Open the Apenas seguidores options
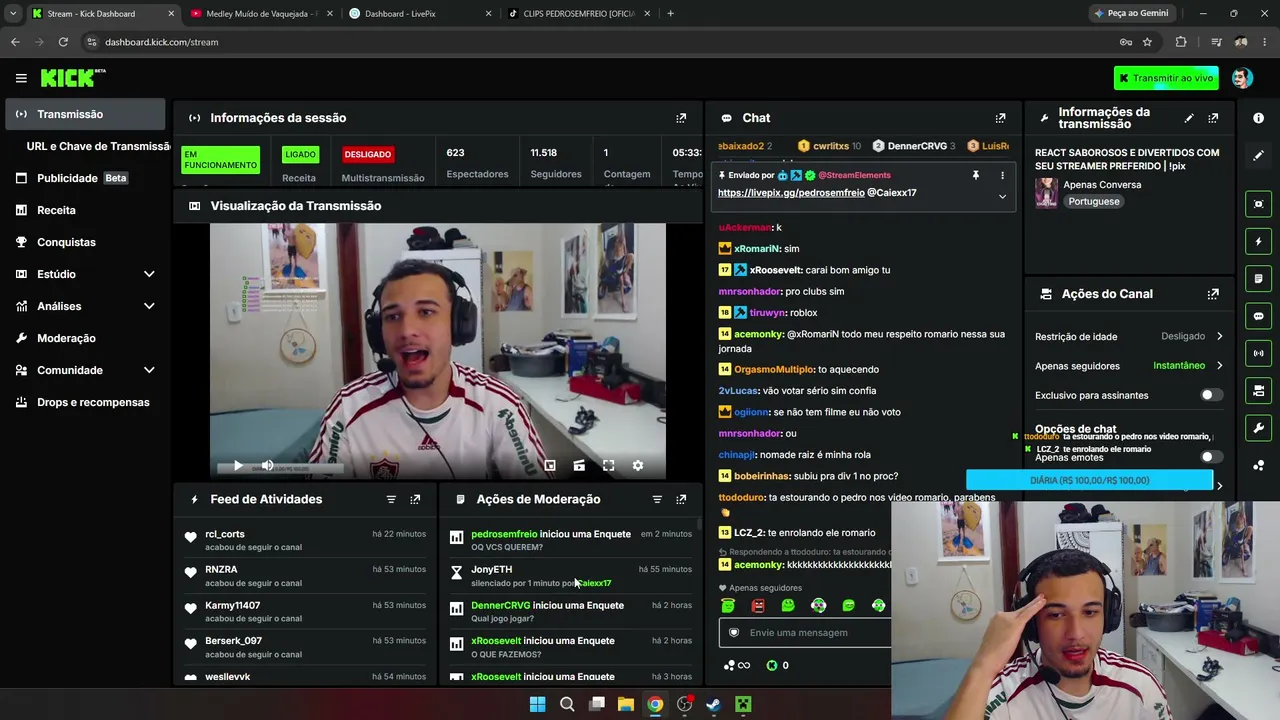This screenshot has height=720, width=1280. point(1128,366)
